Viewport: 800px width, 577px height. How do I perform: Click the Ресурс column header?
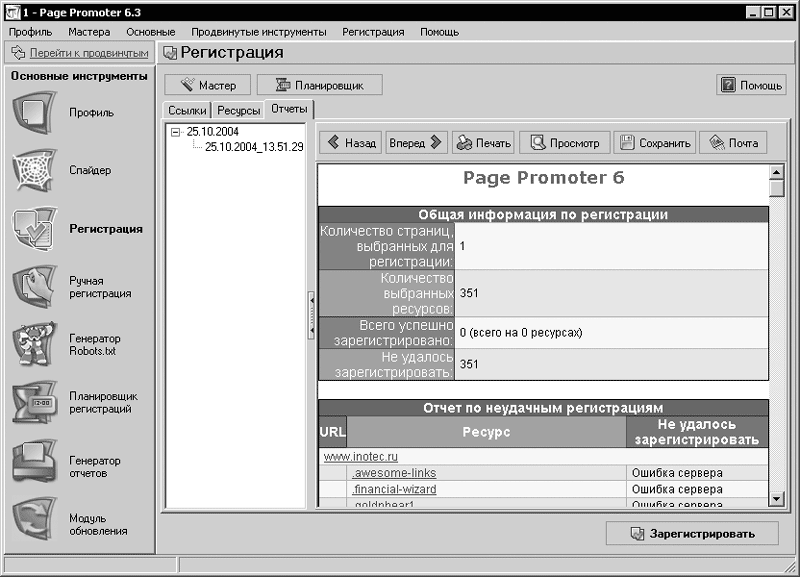click(x=486, y=432)
